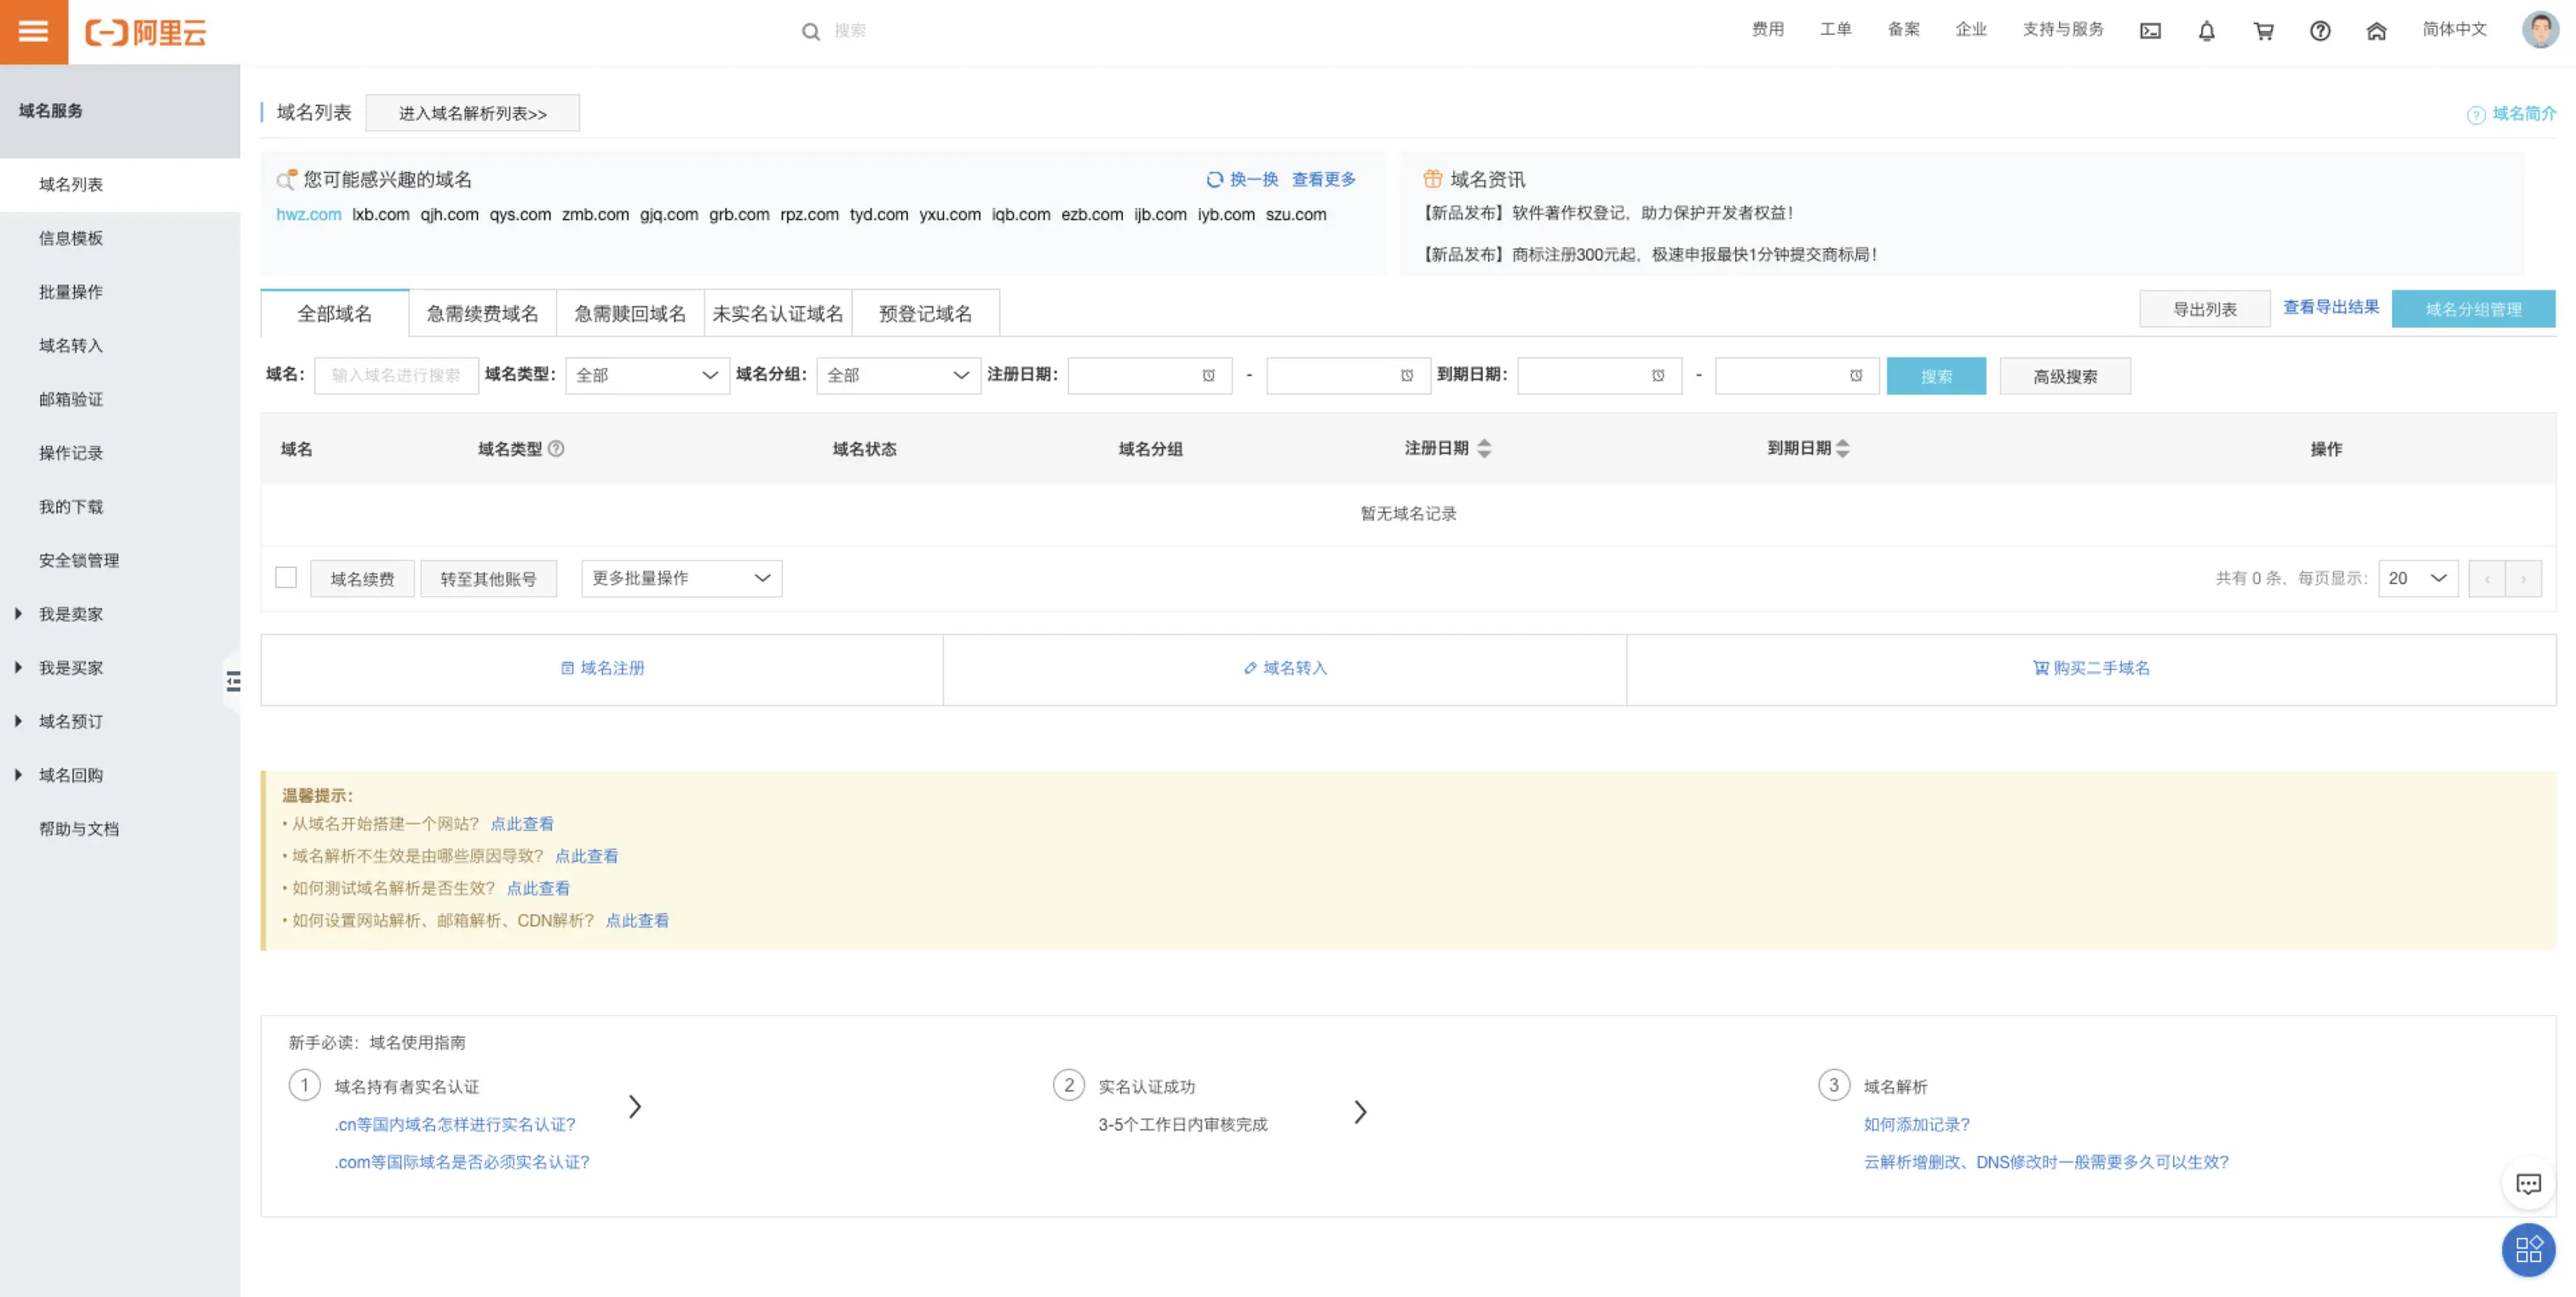This screenshot has height=1297, width=2576.
Task: Click the blue floating apps grid button
Action: click(x=2528, y=1249)
